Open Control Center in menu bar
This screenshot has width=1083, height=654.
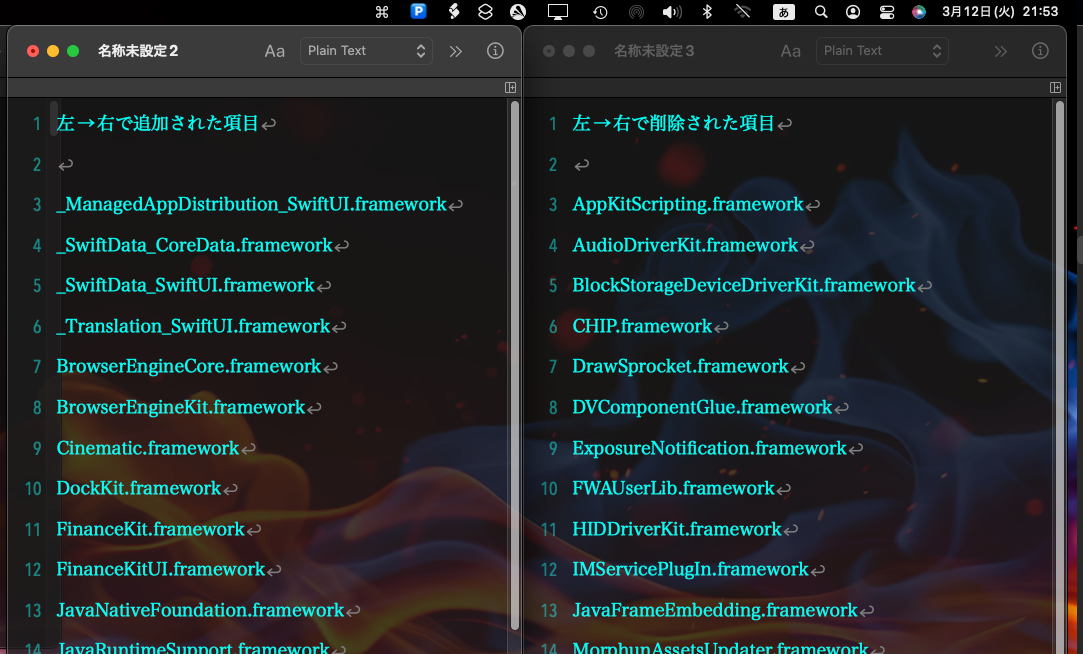click(x=886, y=12)
